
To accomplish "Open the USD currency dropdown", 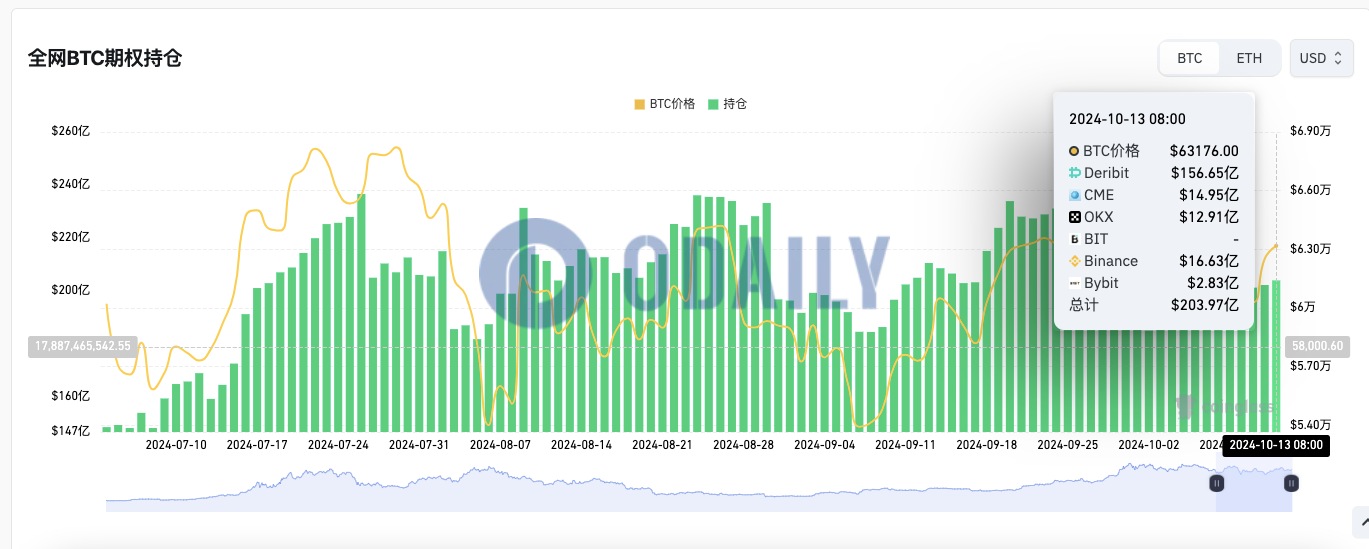I will pyautogui.click(x=1321, y=58).
